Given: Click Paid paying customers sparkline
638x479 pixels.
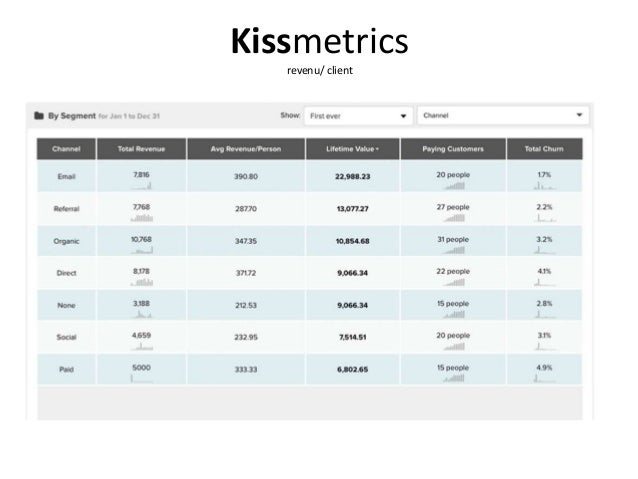Looking at the screenshot, I should tap(454, 379).
